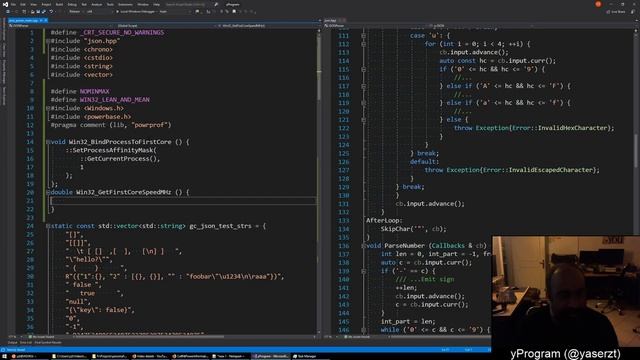
Task: Open the Window menu
Action: click(143, 4)
